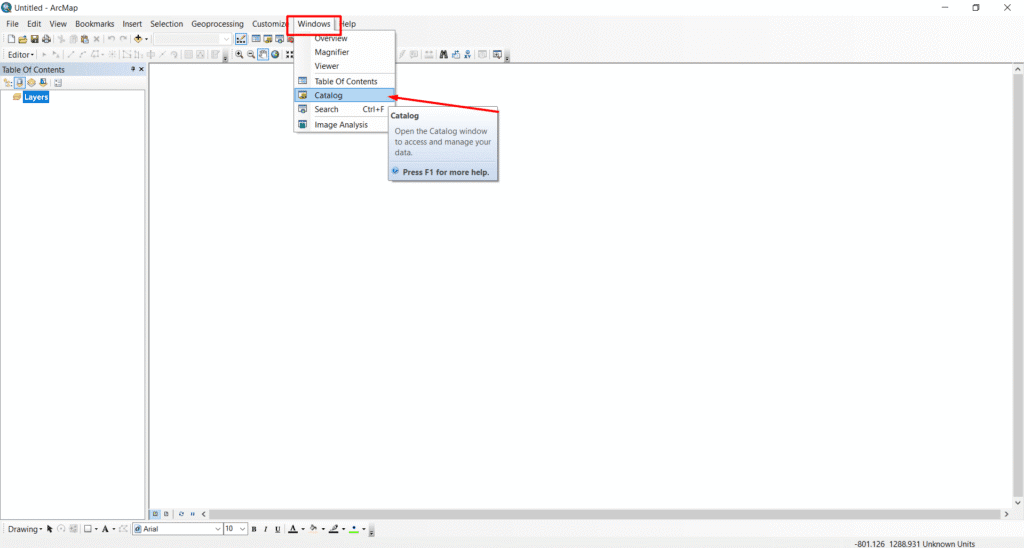Open rectangle shape dropdown arrow
Viewport: 1024px width, 548px height.
click(96, 529)
